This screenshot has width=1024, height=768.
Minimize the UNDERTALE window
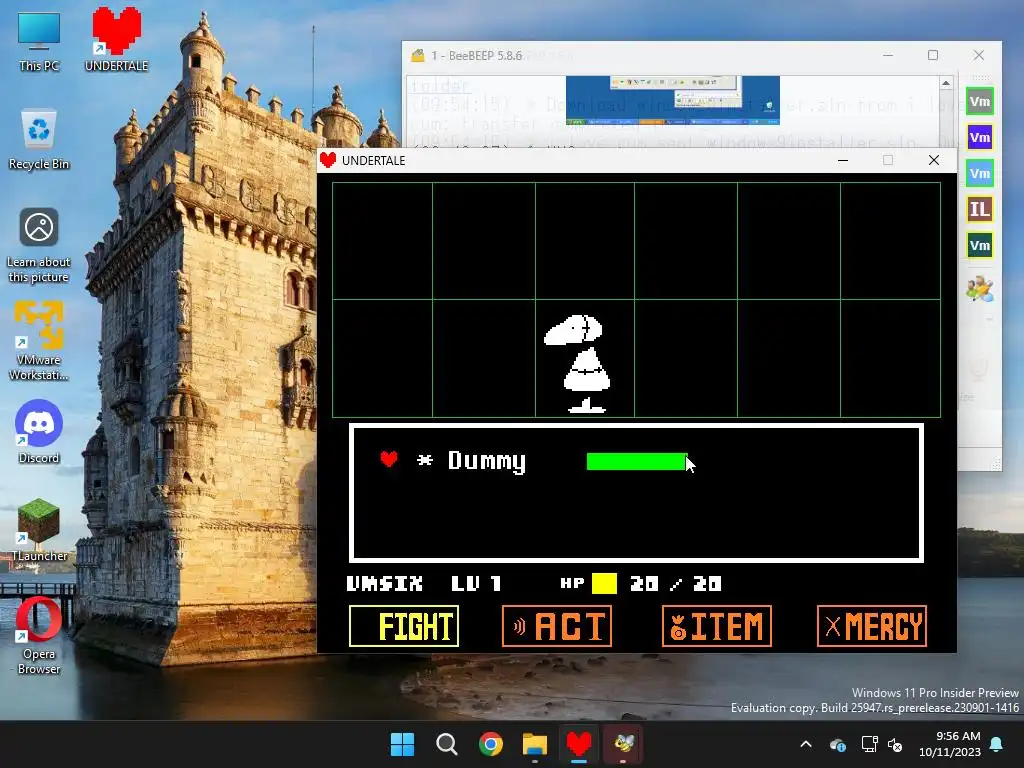tap(843, 160)
